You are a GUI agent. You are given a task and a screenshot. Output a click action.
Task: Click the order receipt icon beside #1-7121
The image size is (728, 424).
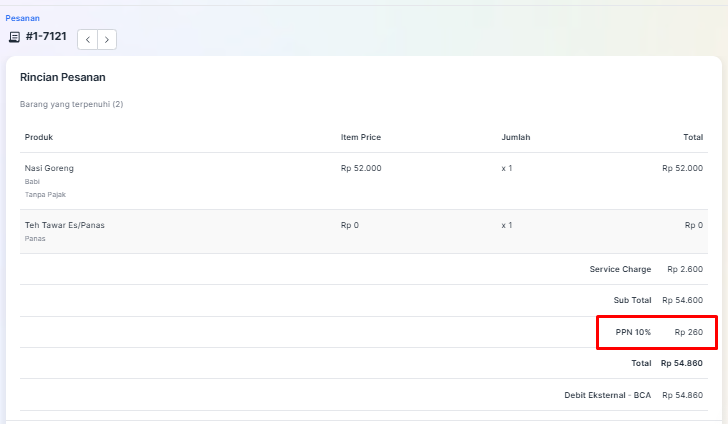[x=14, y=38]
